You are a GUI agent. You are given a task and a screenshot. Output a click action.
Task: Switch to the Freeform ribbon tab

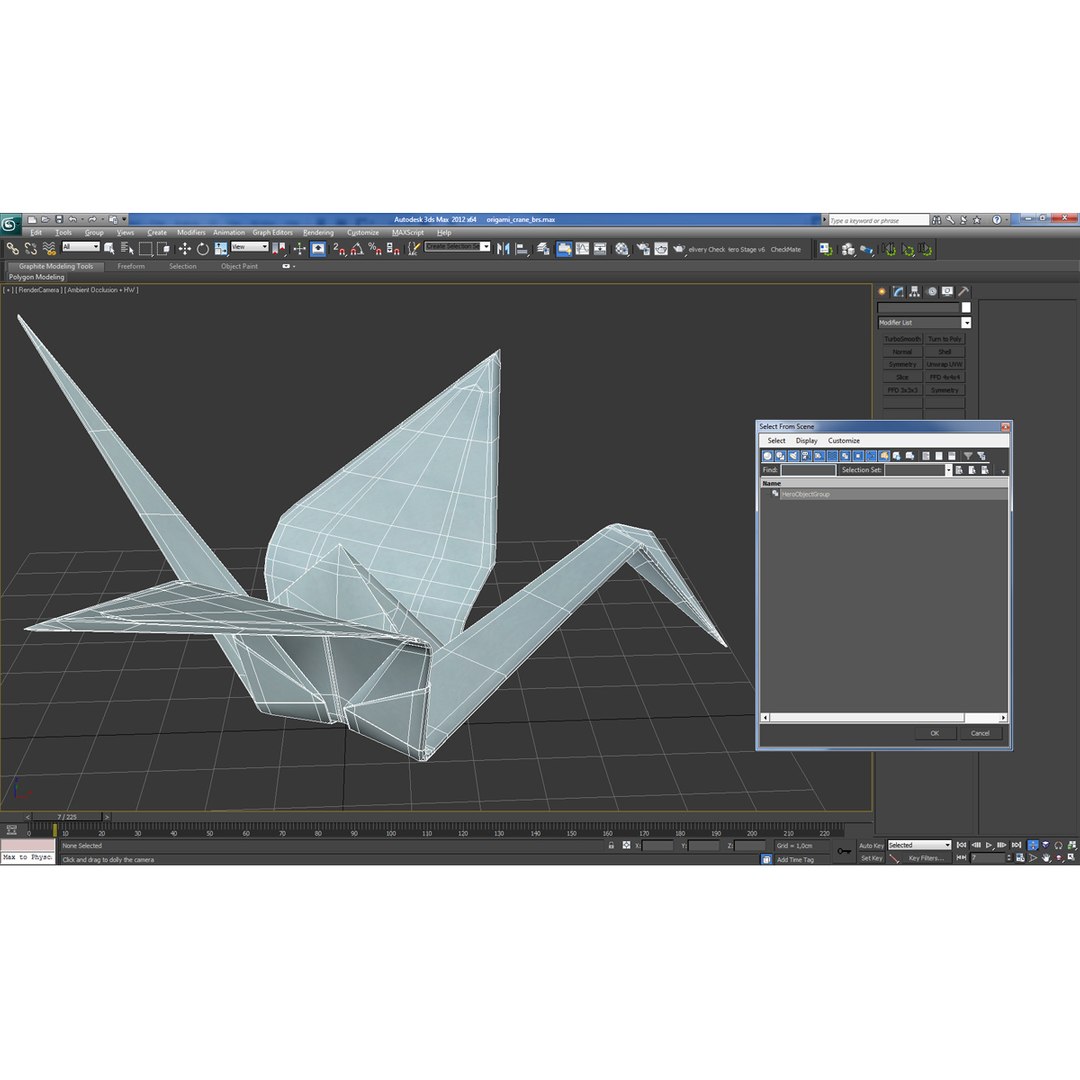131,266
